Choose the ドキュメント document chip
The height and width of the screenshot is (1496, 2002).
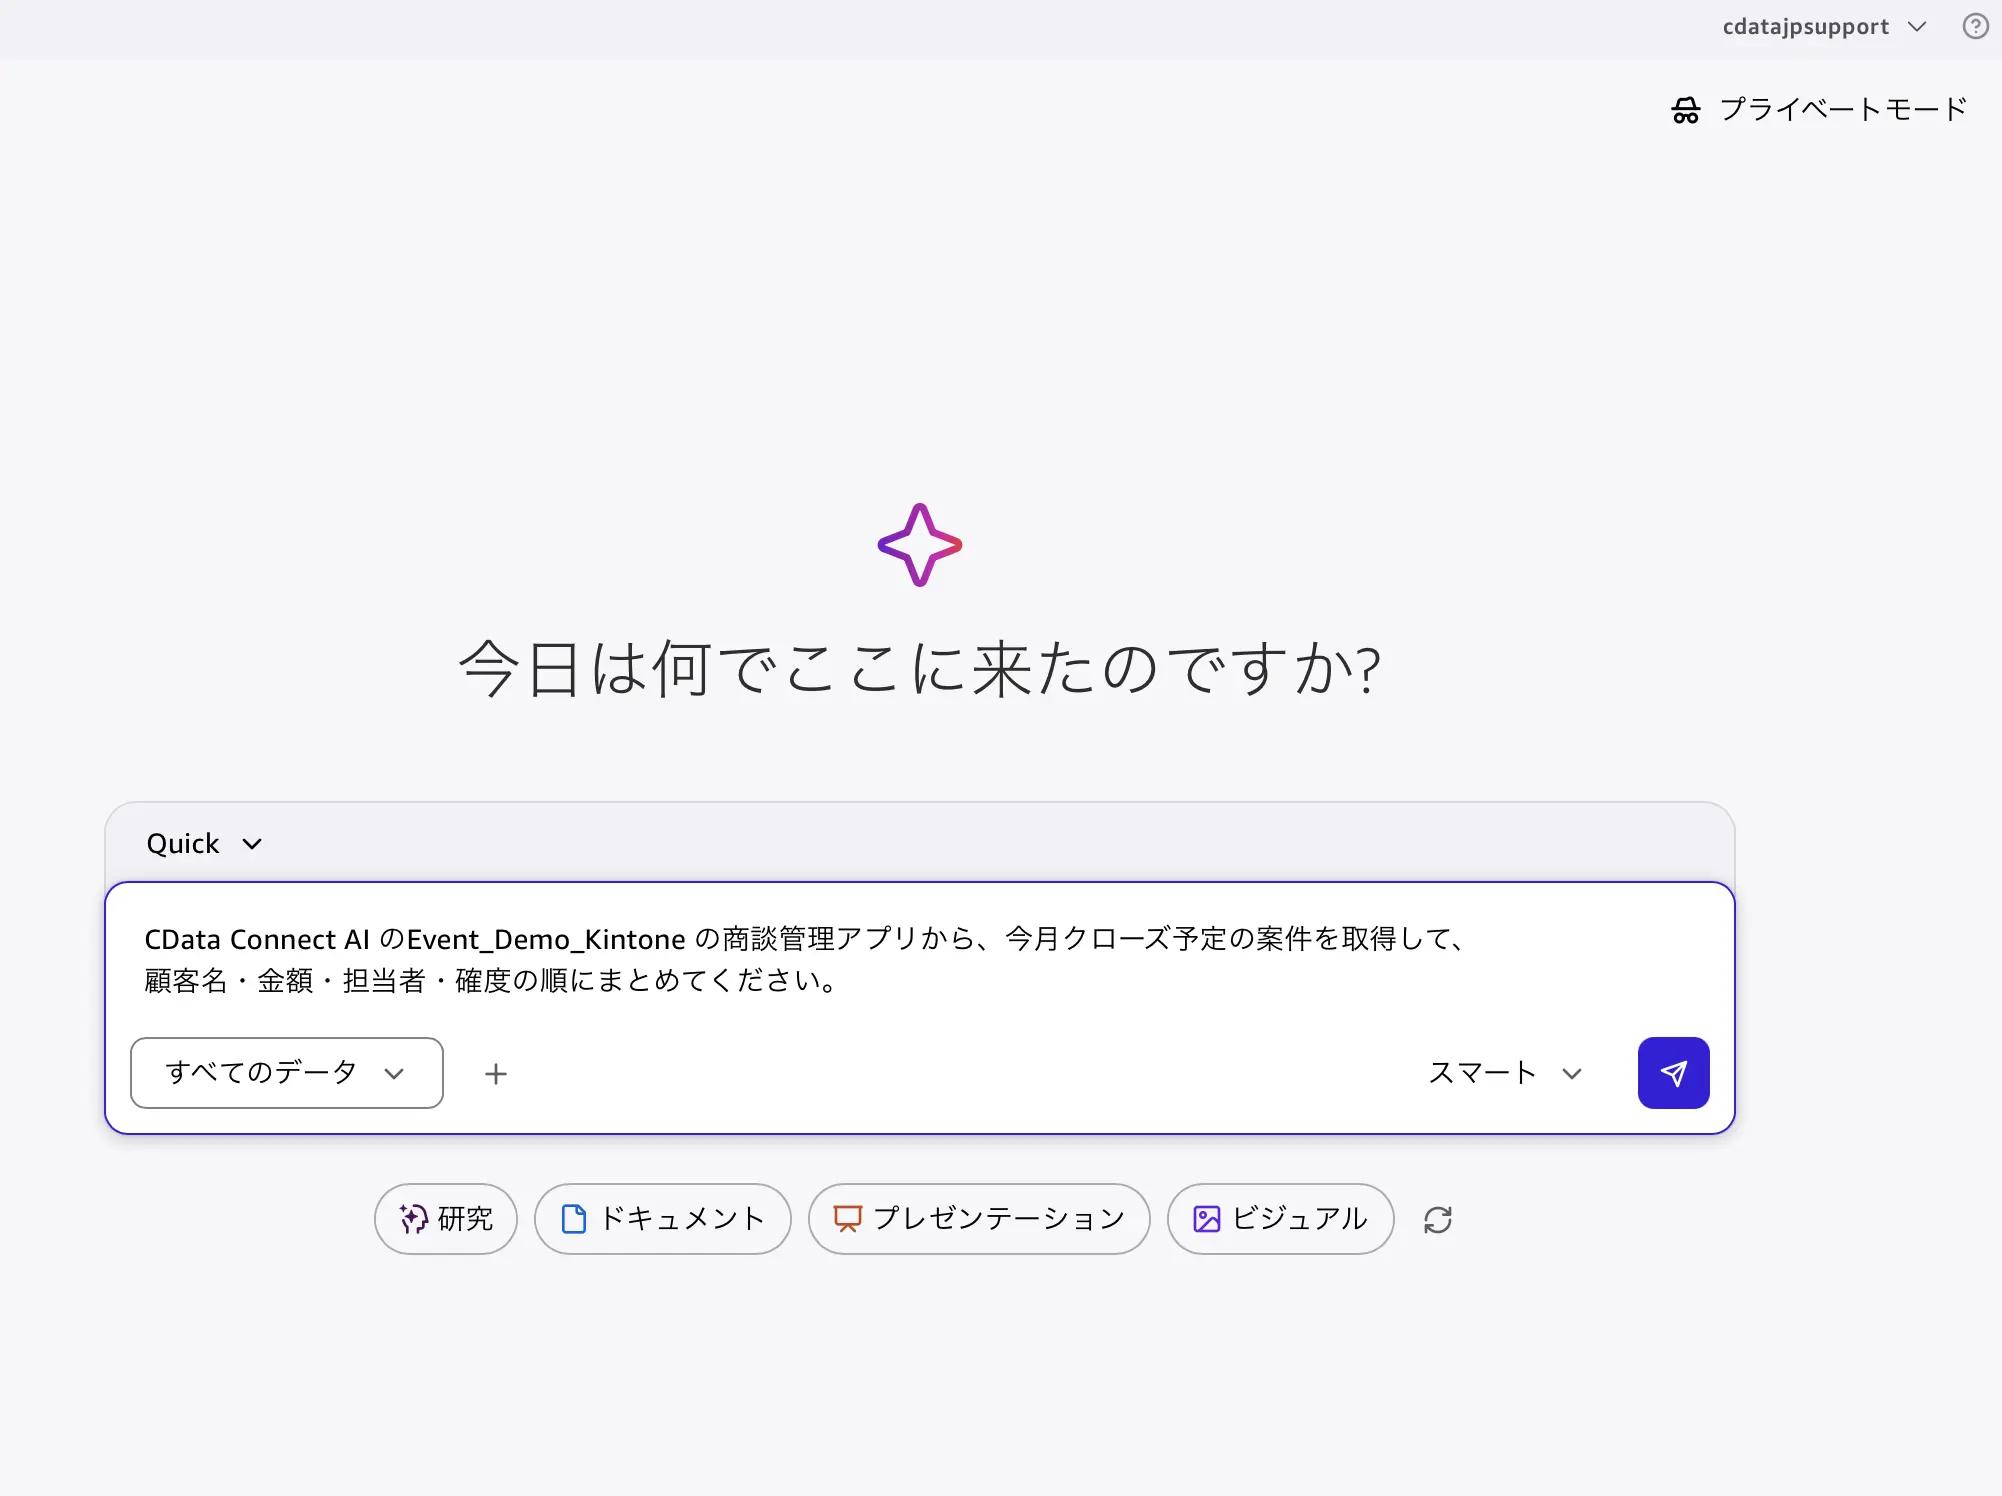click(x=663, y=1219)
